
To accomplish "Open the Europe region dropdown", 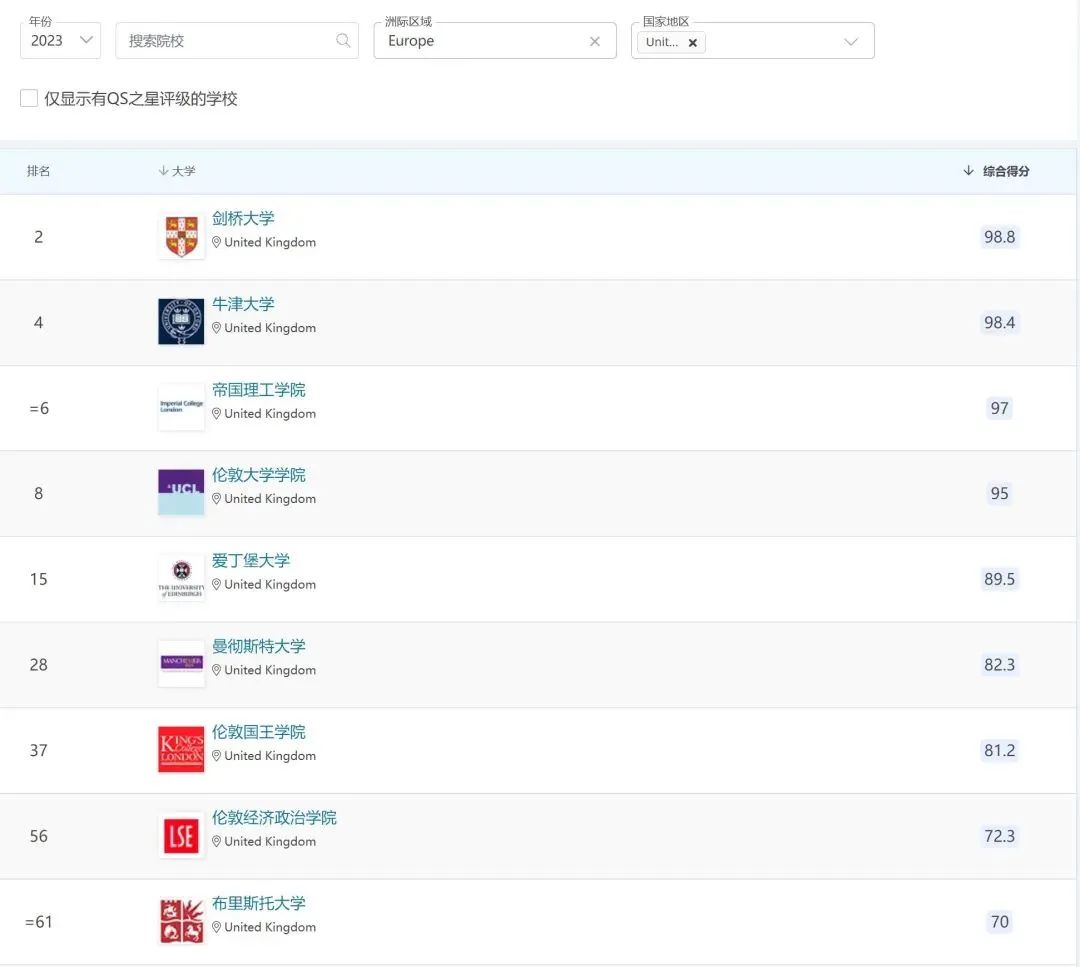I will (495, 41).
